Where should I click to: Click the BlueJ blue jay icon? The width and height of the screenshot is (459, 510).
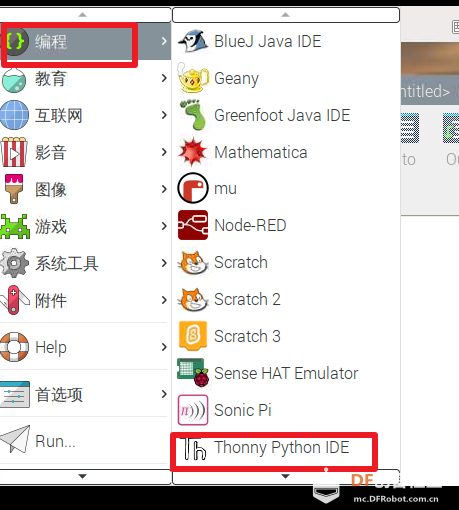193,41
